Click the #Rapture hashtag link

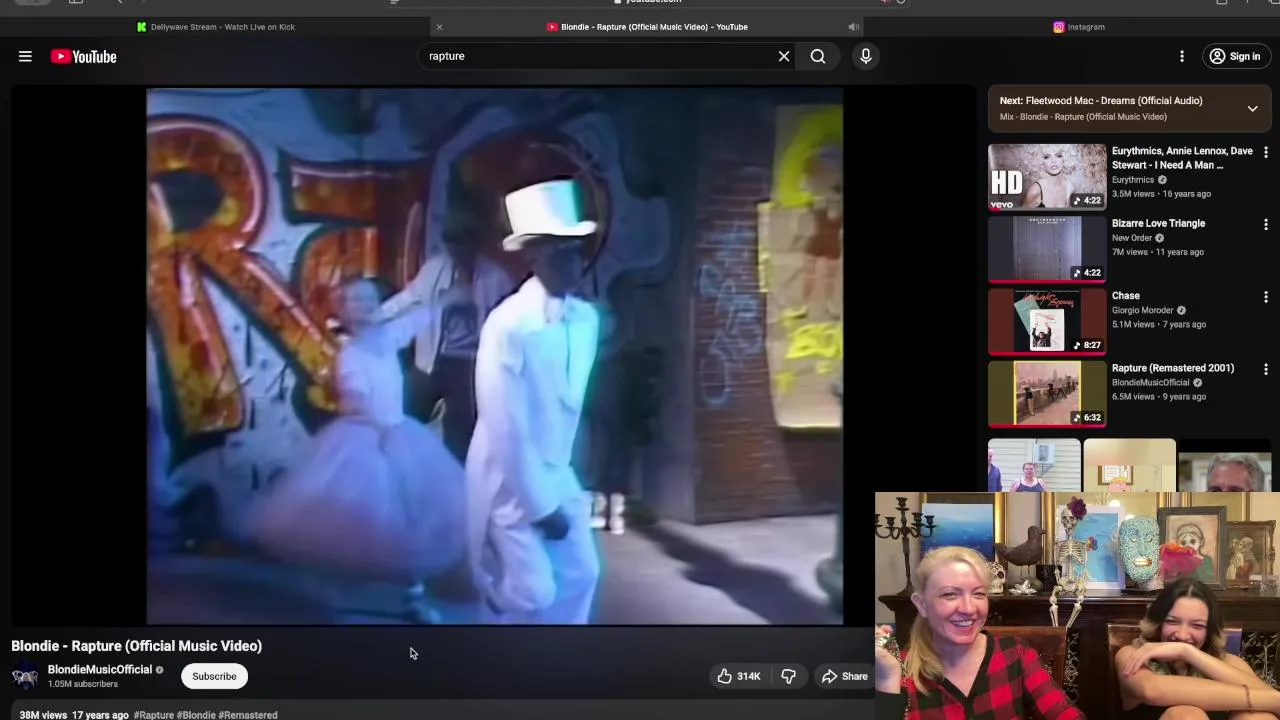153,715
